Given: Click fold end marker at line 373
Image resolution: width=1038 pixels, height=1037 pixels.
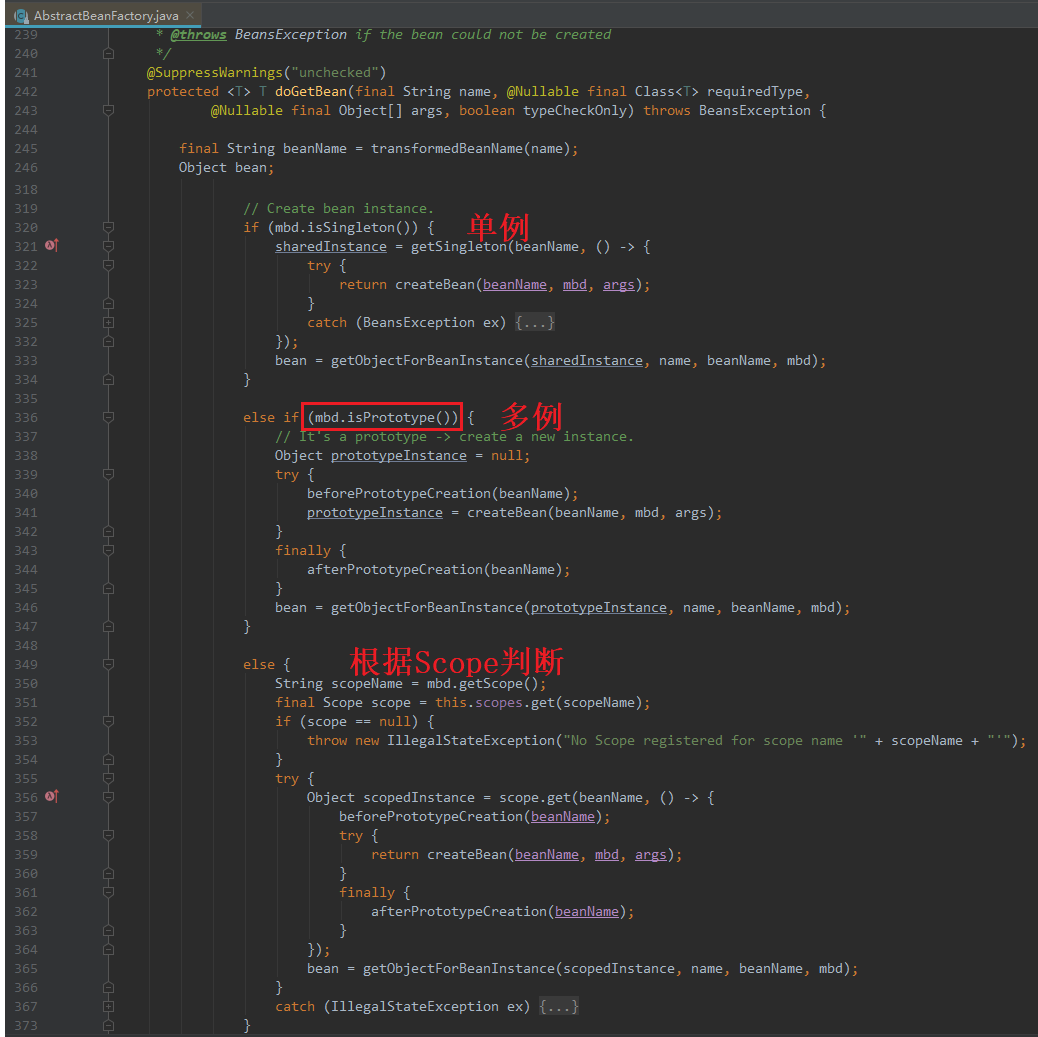Looking at the screenshot, I should [109, 1026].
